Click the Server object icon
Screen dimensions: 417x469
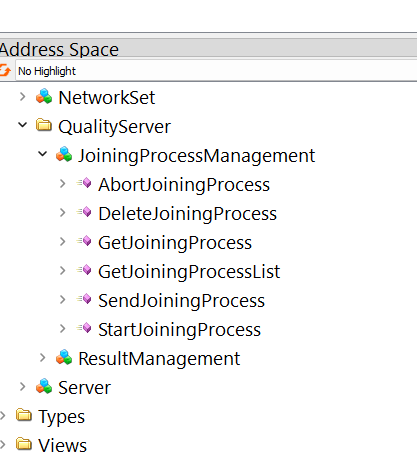[44, 387]
